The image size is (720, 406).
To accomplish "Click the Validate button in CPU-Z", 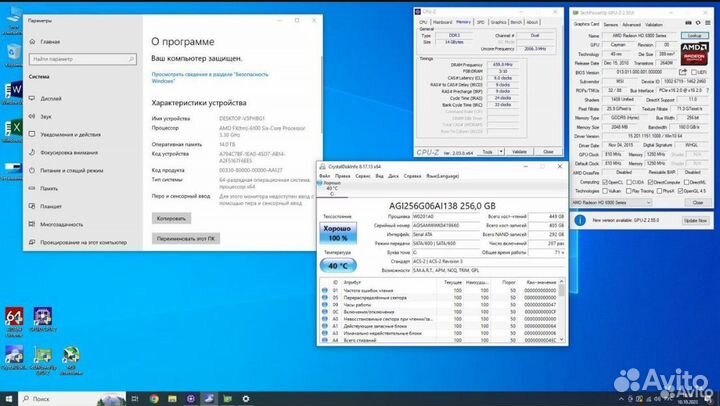I will [519, 152].
